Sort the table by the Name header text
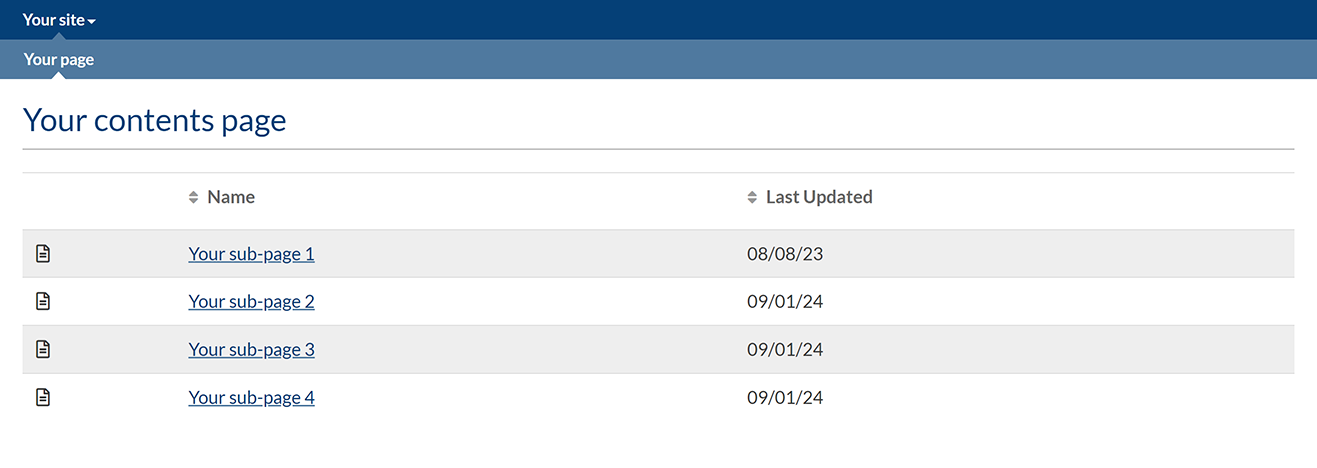Image resolution: width=1317 pixels, height=468 pixels. pos(231,197)
